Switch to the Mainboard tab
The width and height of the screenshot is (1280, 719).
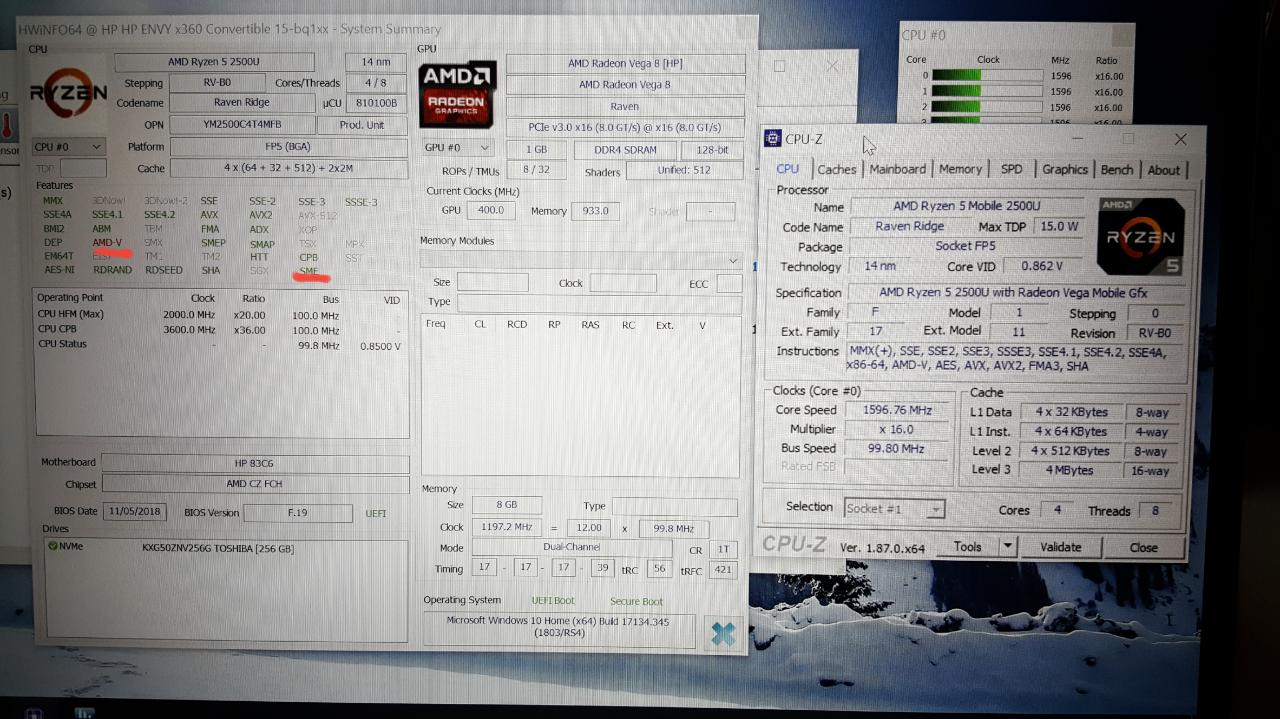click(897, 169)
